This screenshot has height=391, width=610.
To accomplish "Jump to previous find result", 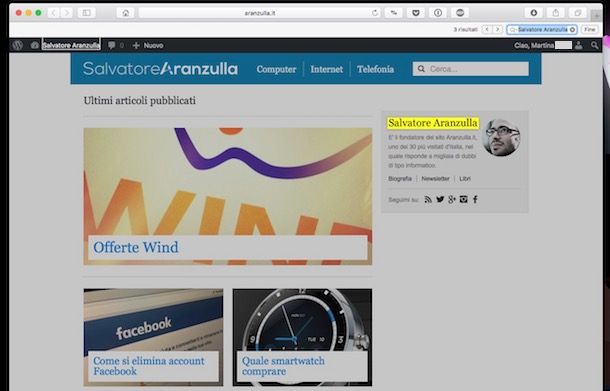I will point(487,30).
